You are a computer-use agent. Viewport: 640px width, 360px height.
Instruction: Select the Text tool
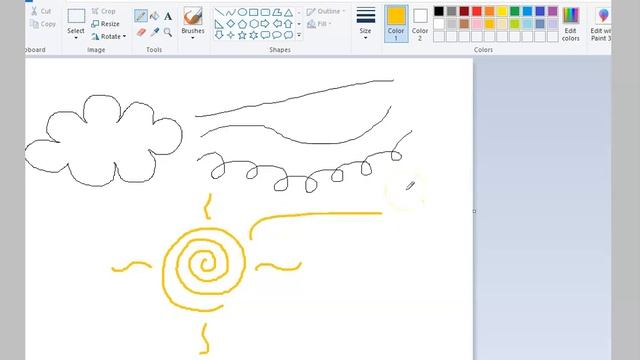pos(168,16)
